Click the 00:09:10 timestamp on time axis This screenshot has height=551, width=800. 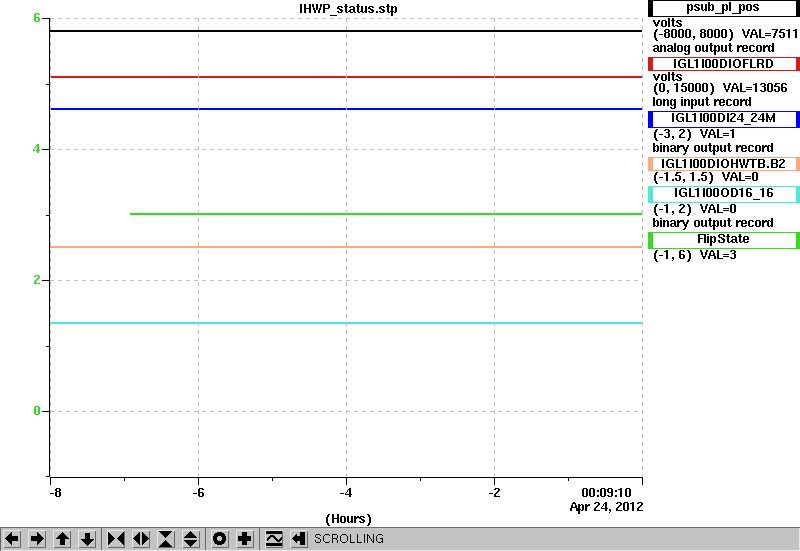pos(606,493)
